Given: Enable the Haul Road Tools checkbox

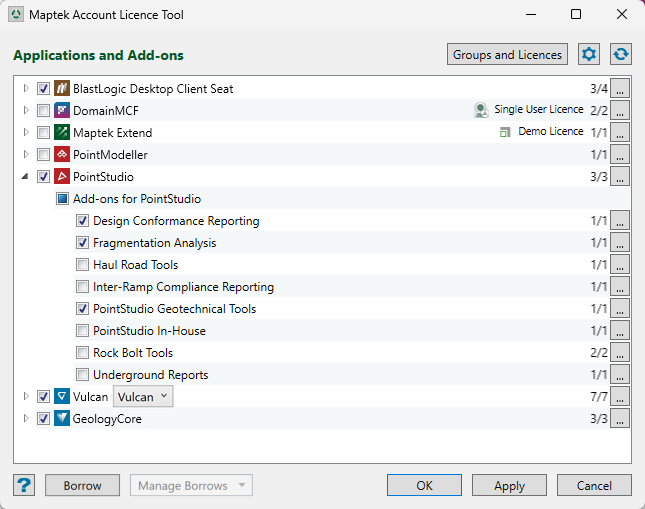Looking at the screenshot, I should [83, 265].
